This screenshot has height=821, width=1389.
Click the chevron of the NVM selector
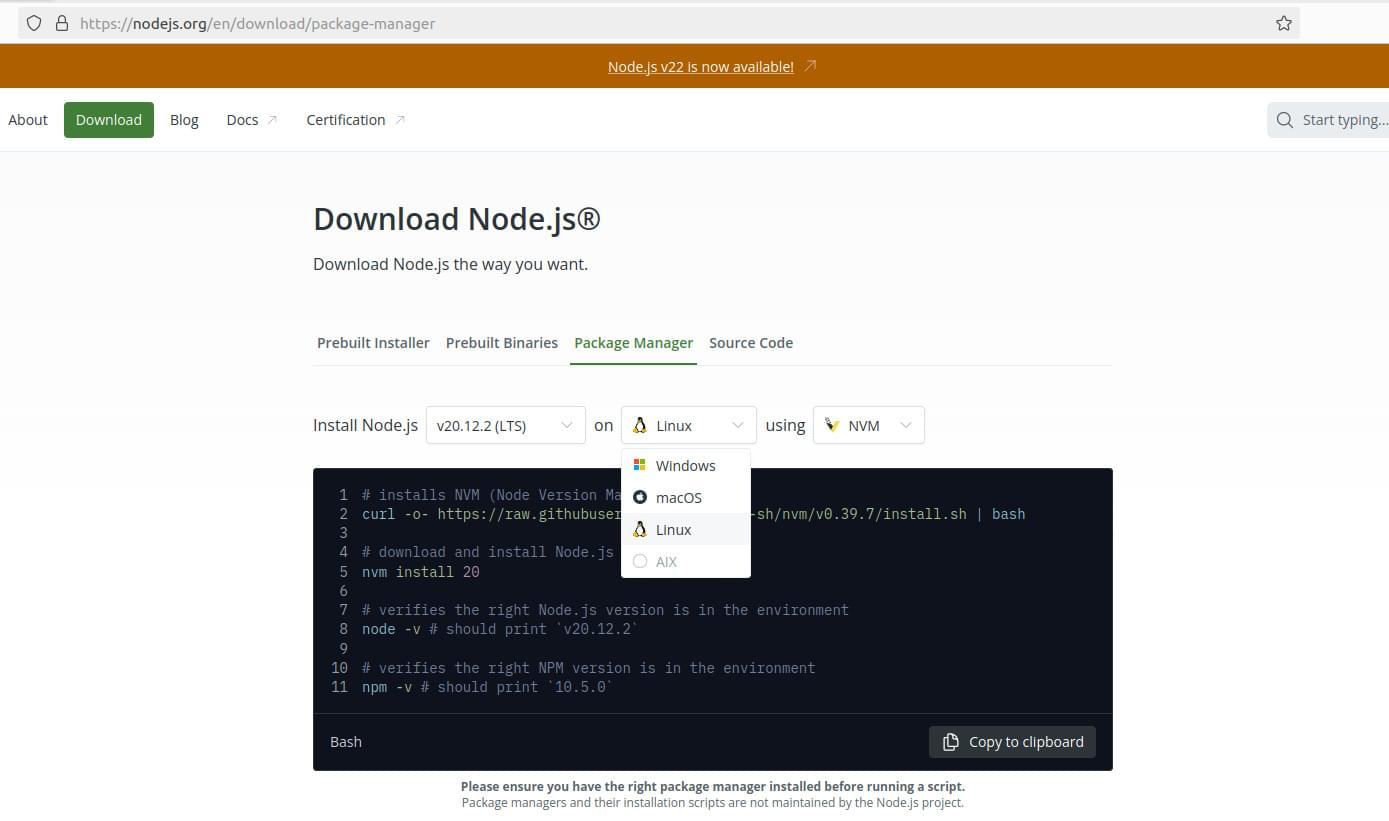click(x=906, y=425)
